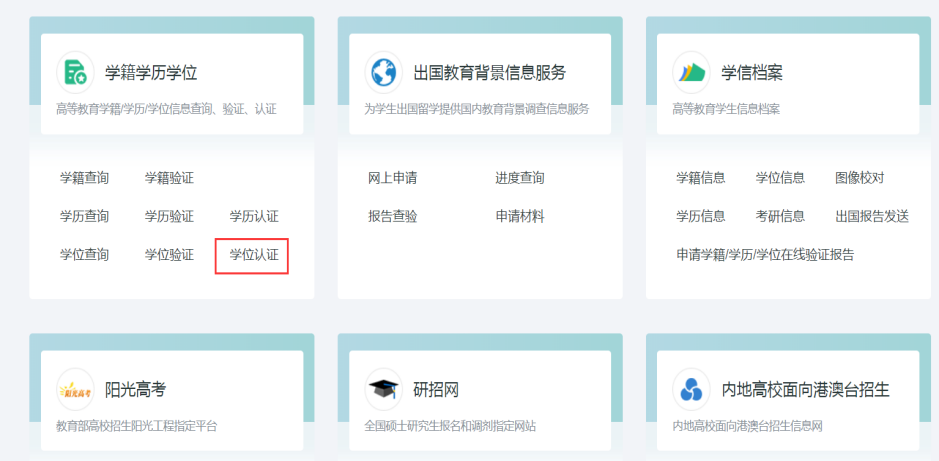939x461 pixels.
Task: View 申请材料 link
Action: (519, 216)
